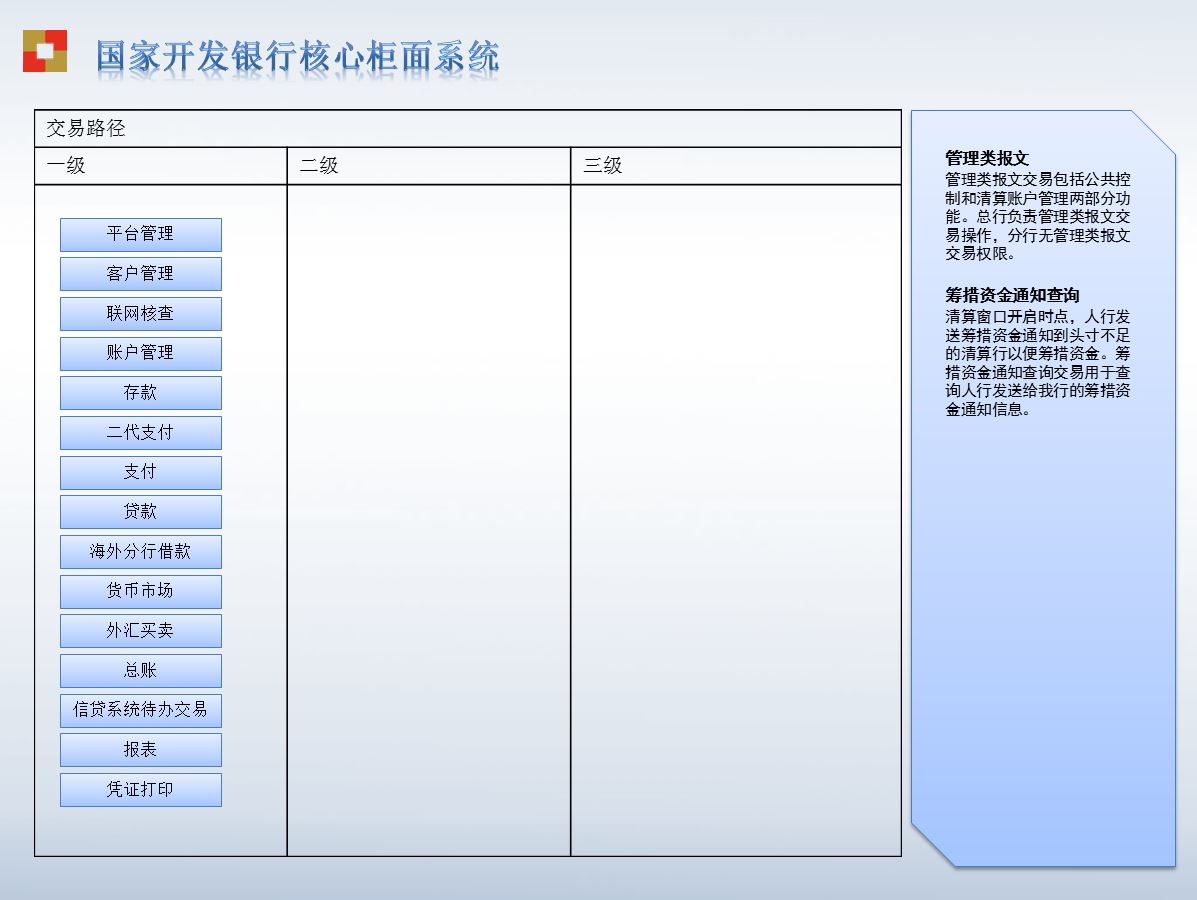Choose the 二代支付 button
1197x900 pixels.
140,433
